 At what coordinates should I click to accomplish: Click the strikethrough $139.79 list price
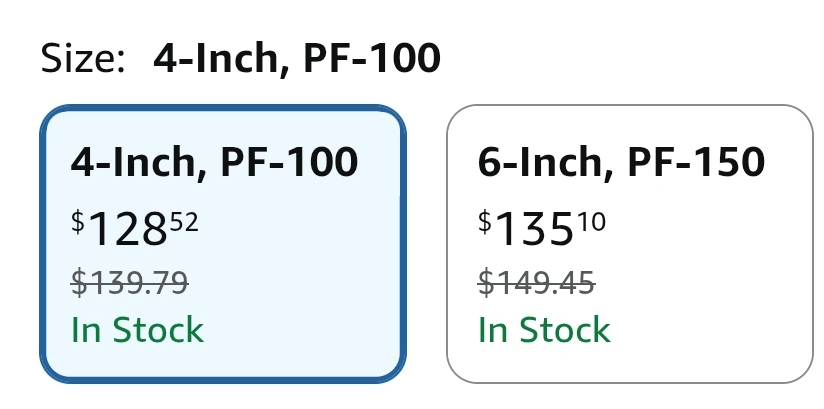(130, 282)
